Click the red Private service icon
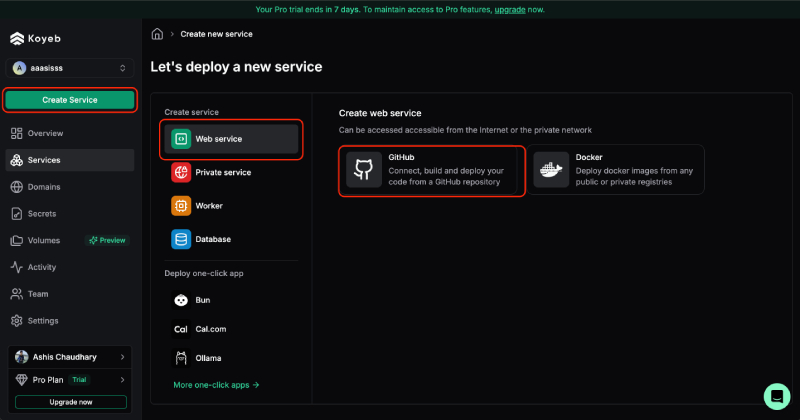This screenshot has height=420, width=800. click(181, 172)
